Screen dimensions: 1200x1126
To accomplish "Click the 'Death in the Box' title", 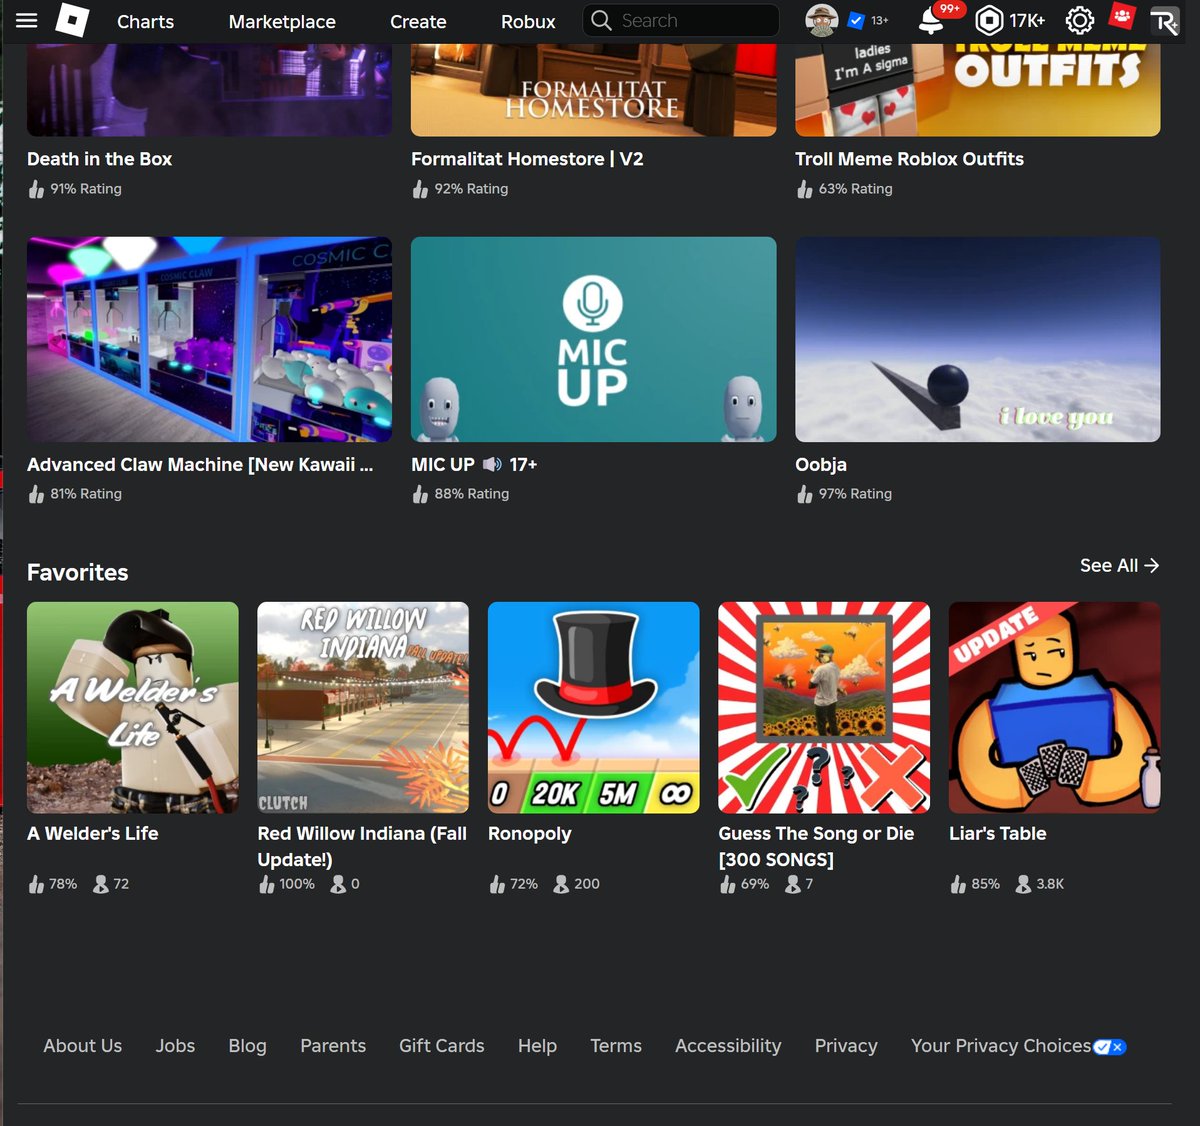I will coord(99,158).
